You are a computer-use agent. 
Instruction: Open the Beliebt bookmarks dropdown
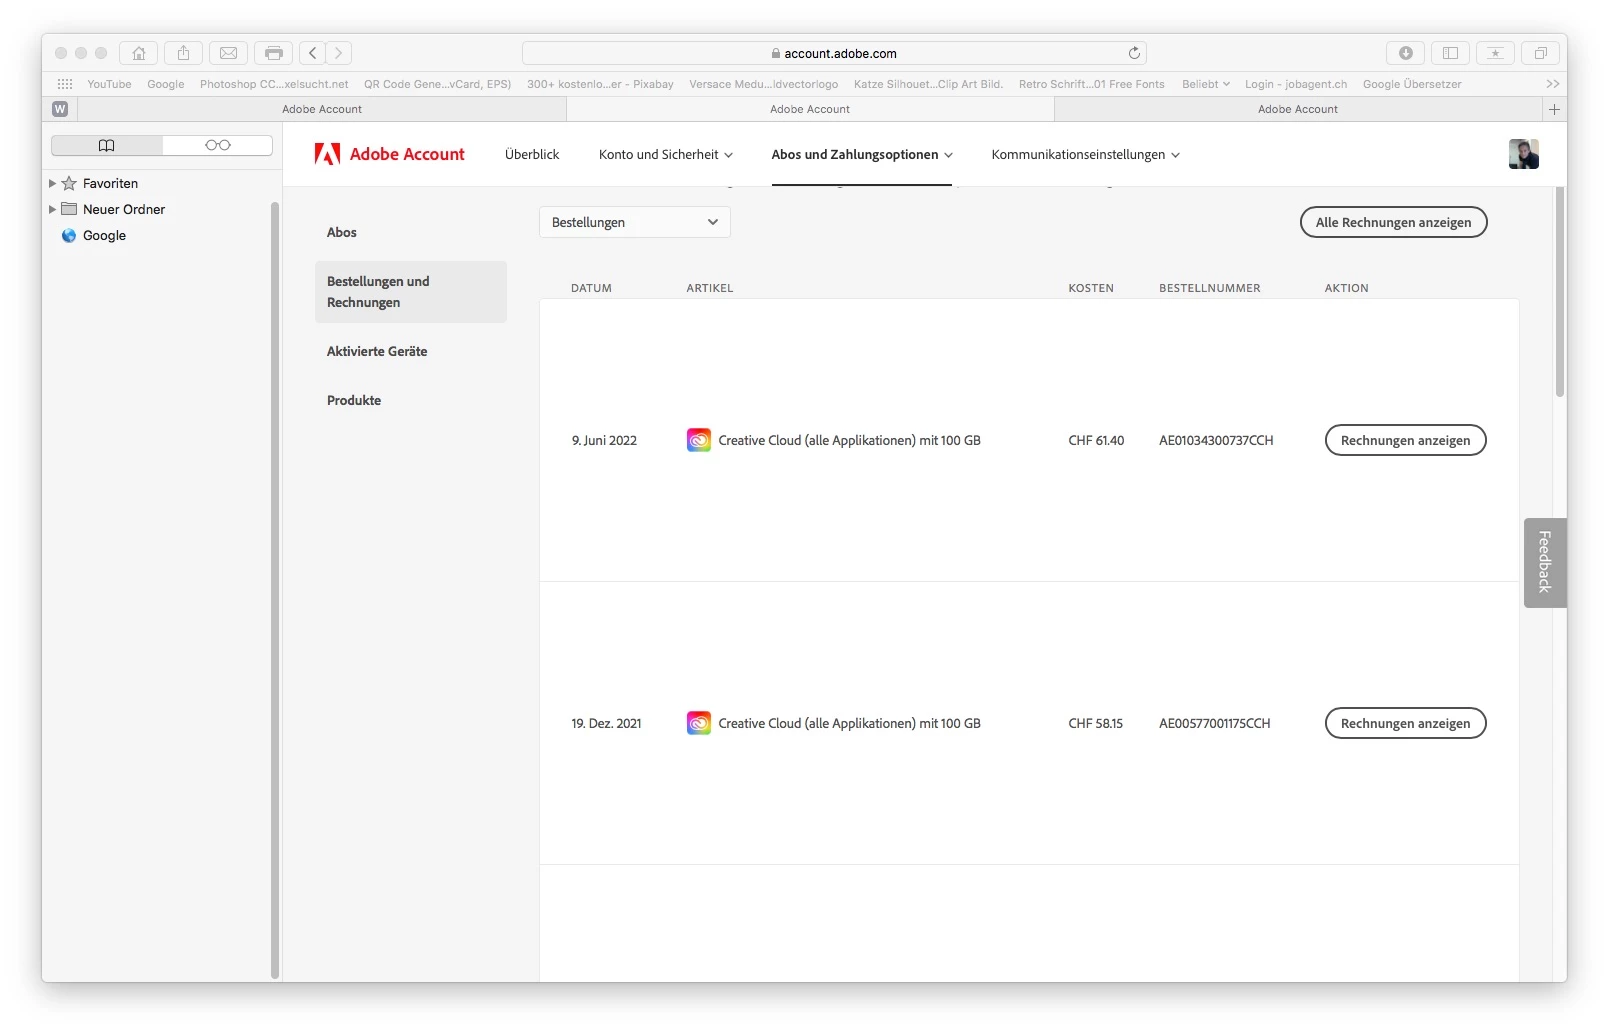click(1205, 84)
